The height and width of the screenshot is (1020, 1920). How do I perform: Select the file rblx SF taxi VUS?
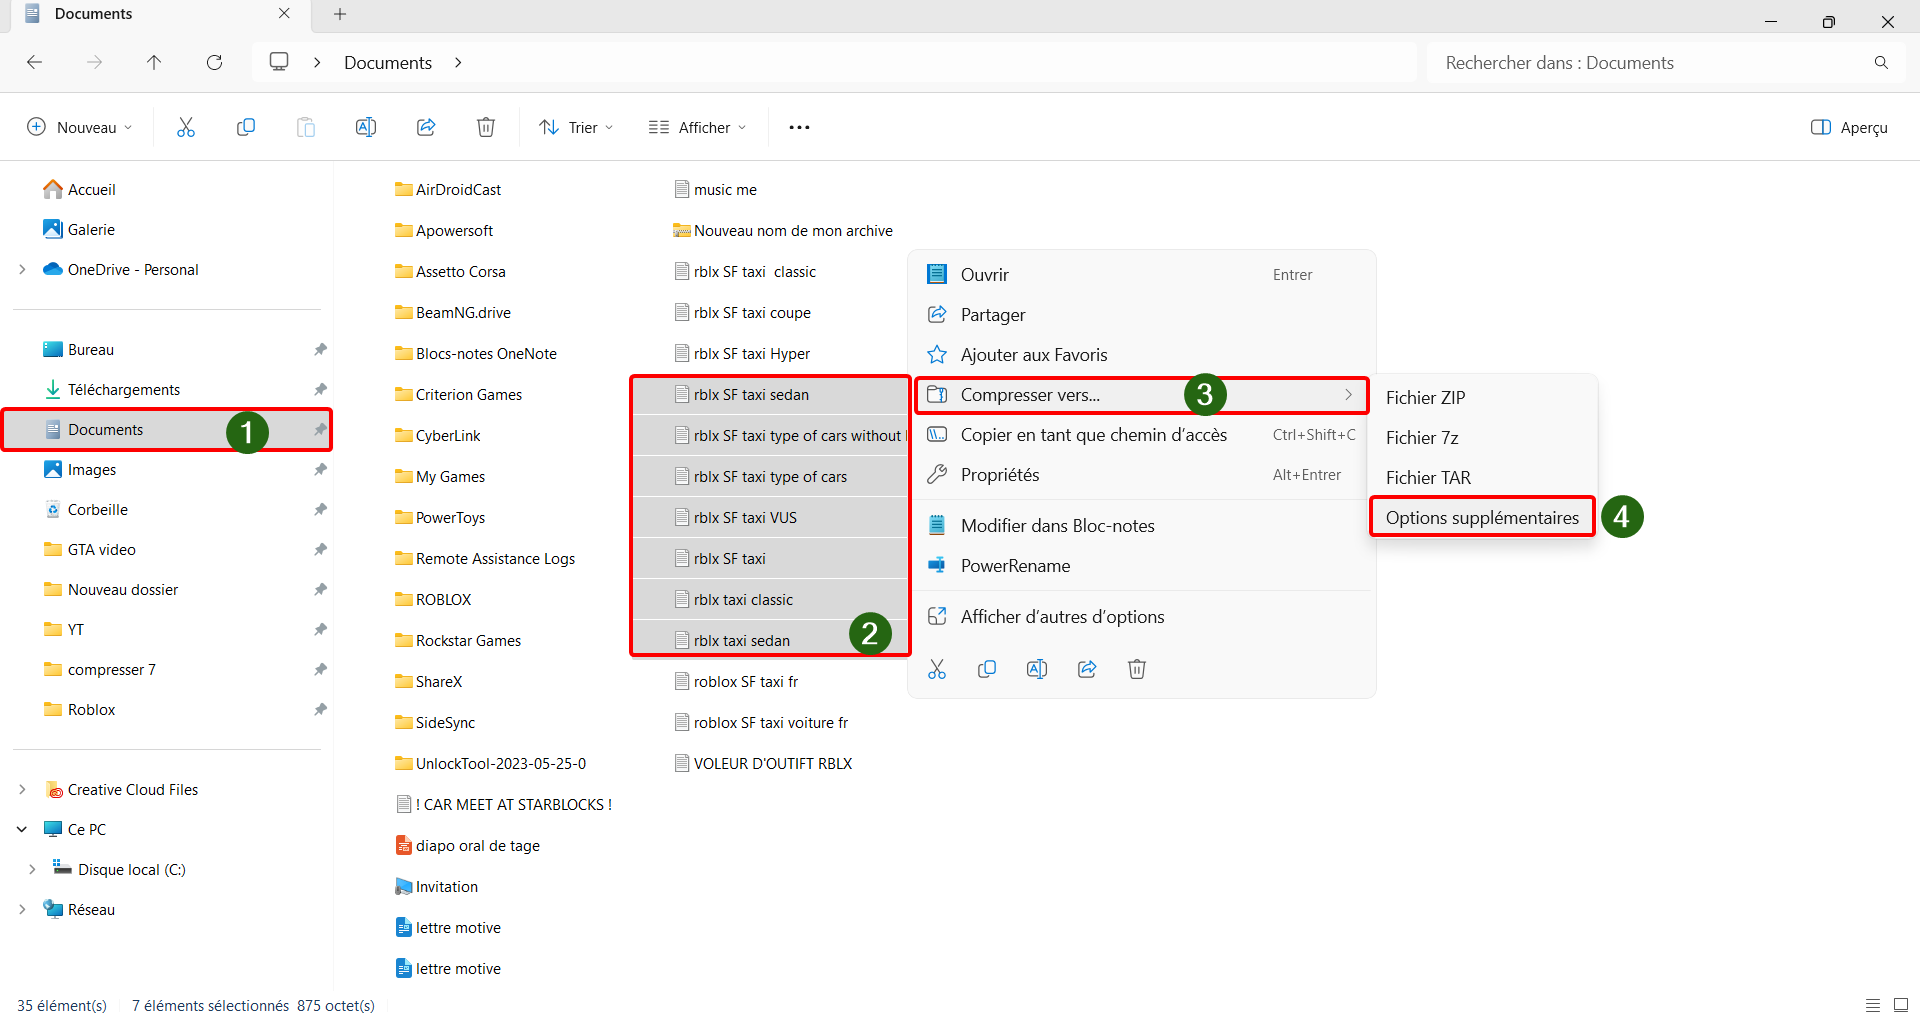(736, 517)
